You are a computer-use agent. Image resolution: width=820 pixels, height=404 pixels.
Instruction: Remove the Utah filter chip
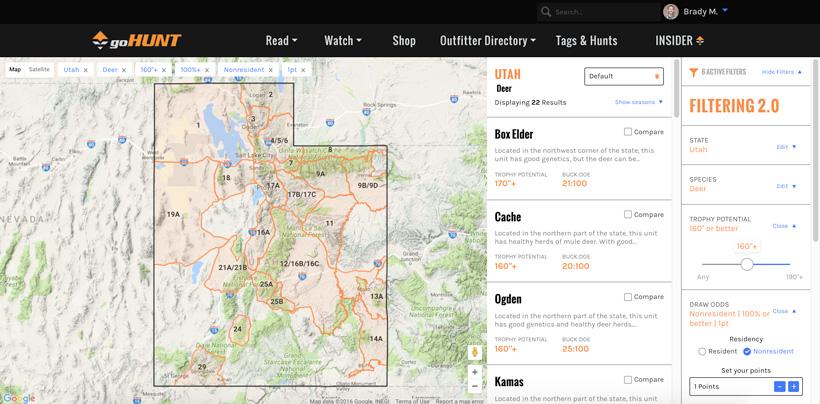point(86,70)
